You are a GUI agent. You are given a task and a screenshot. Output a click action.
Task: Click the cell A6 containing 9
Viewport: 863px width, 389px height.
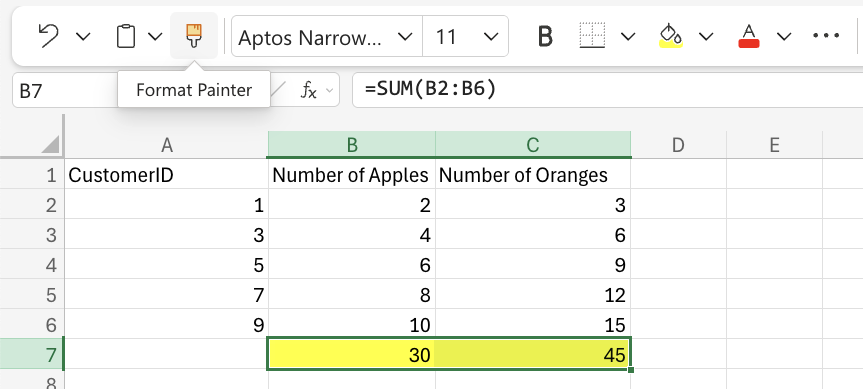167,325
